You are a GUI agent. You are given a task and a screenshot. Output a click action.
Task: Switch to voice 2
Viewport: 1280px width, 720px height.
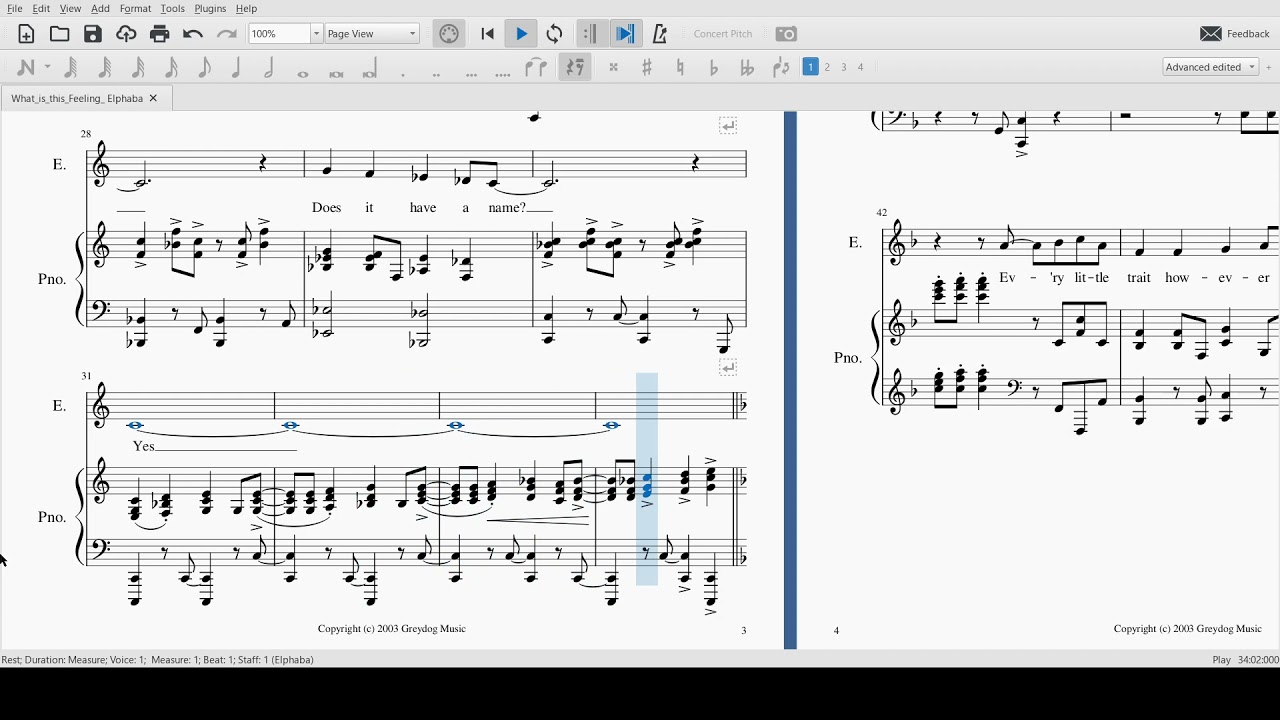(x=828, y=67)
